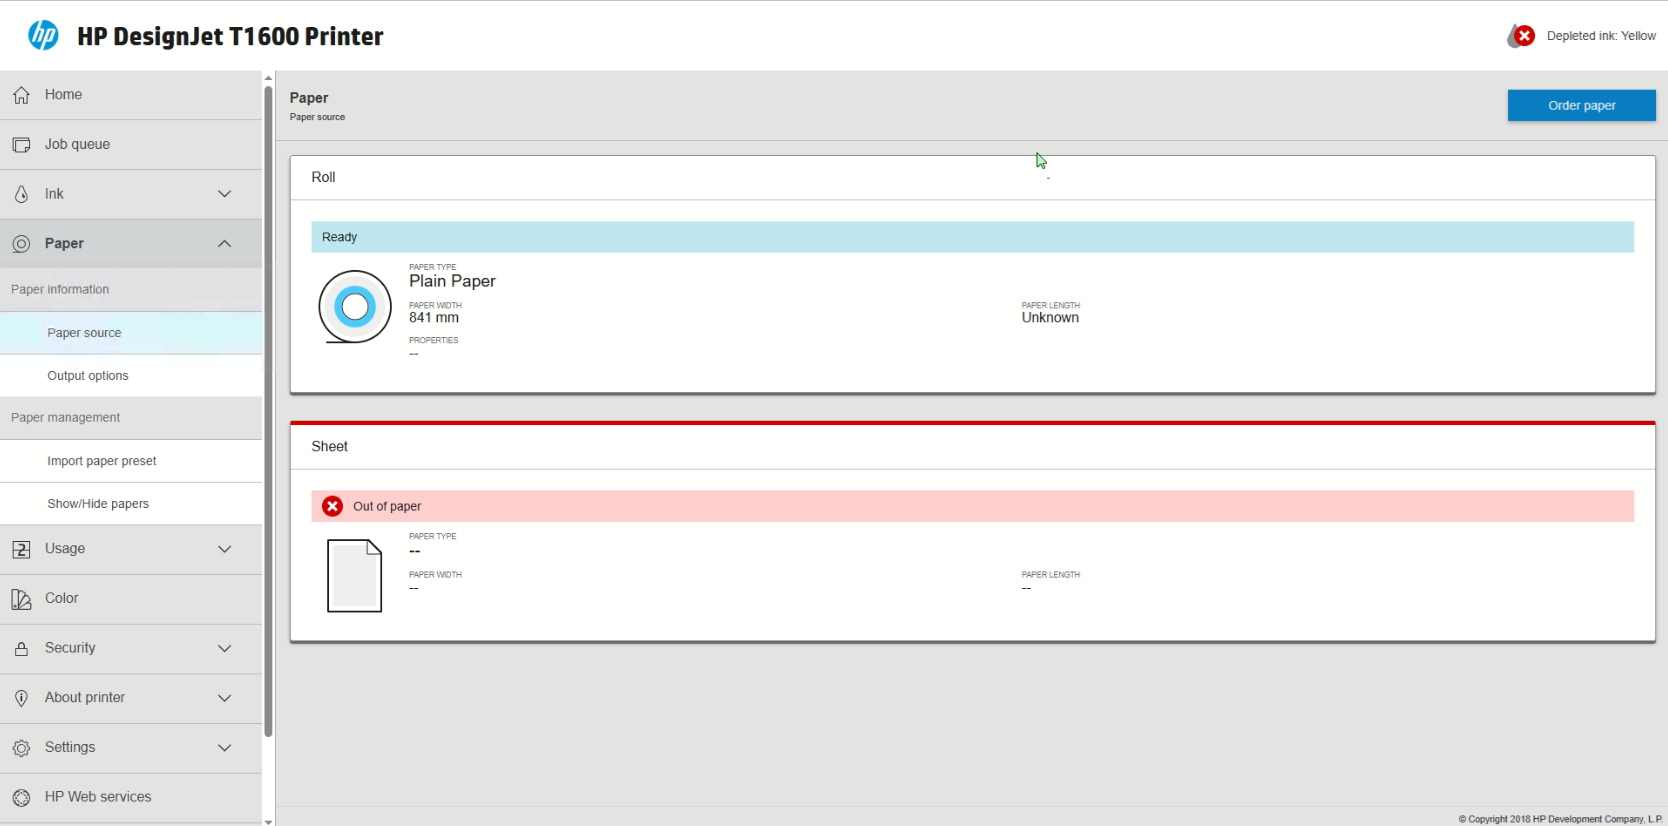
Task: Open Output options page
Action: [x=88, y=376]
